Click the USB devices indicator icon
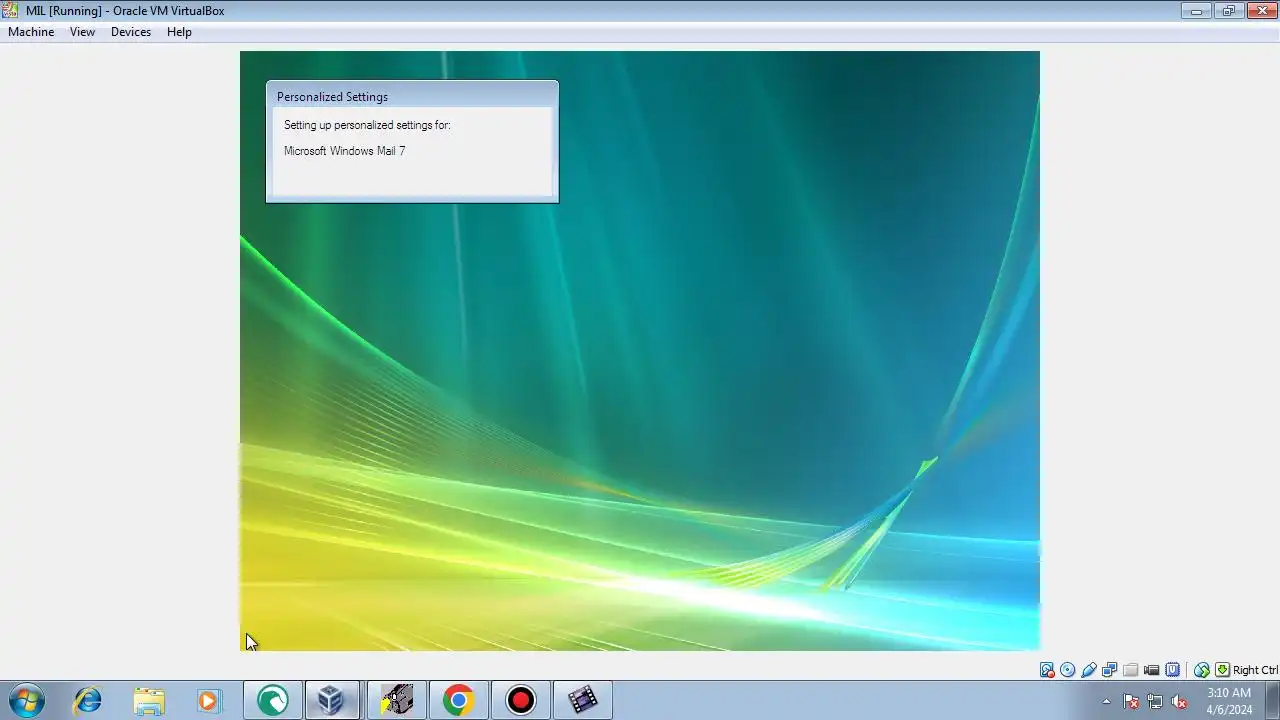The height and width of the screenshot is (720, 1280). point(1089,670)
